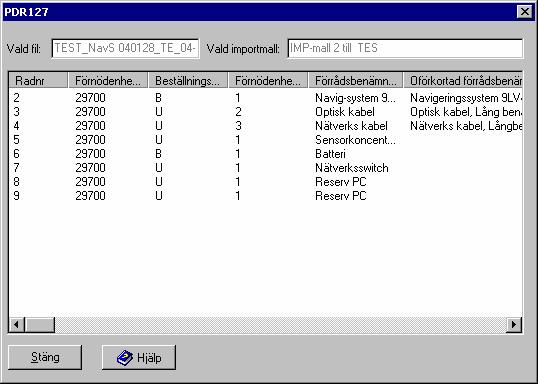Screen dimensions: 538x384
Task: Click '29700' in the Nätverksswitch row
Action: pyautogui.click(x=90, y=168)
